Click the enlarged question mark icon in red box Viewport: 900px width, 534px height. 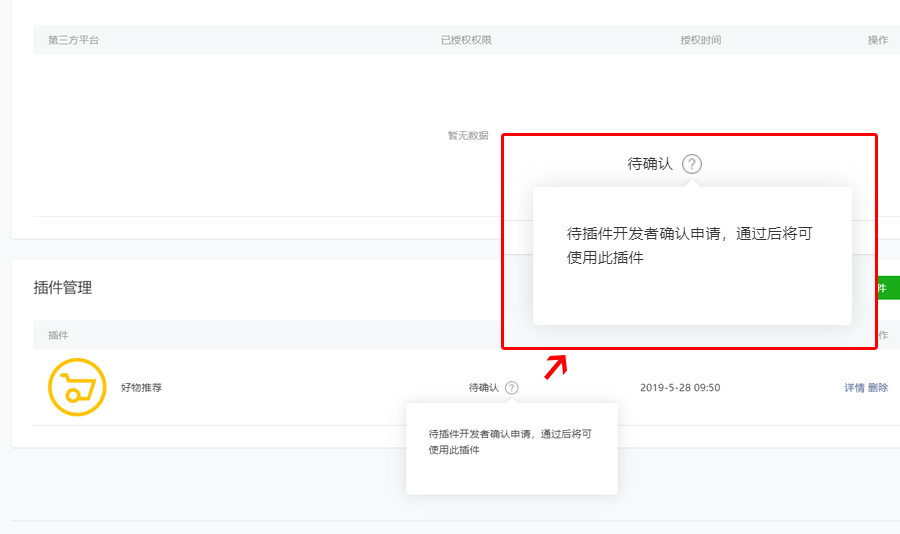(x=692, y=164)
